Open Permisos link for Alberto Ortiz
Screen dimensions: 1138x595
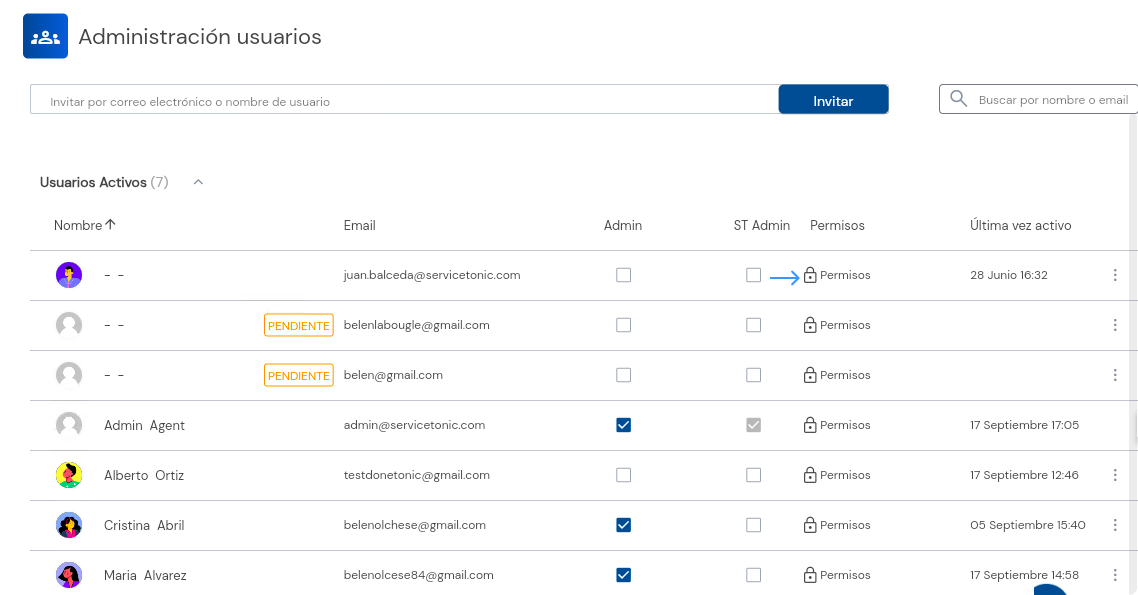pyautogui.click(x=844, y=475)
